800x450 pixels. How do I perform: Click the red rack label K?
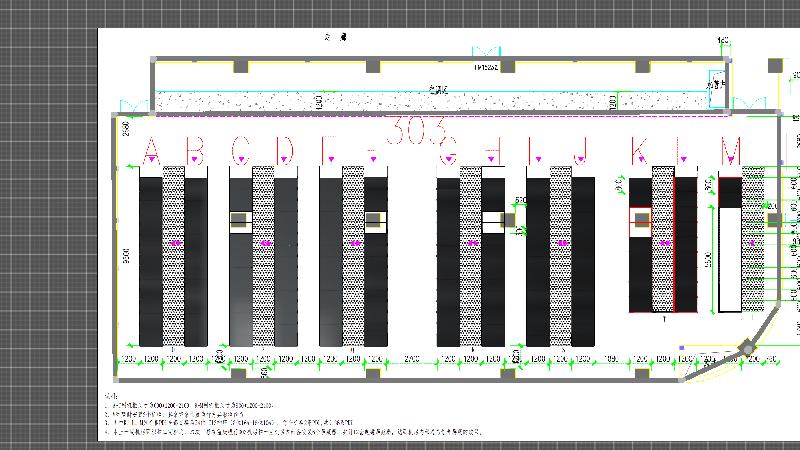click(x=638, y=152)
